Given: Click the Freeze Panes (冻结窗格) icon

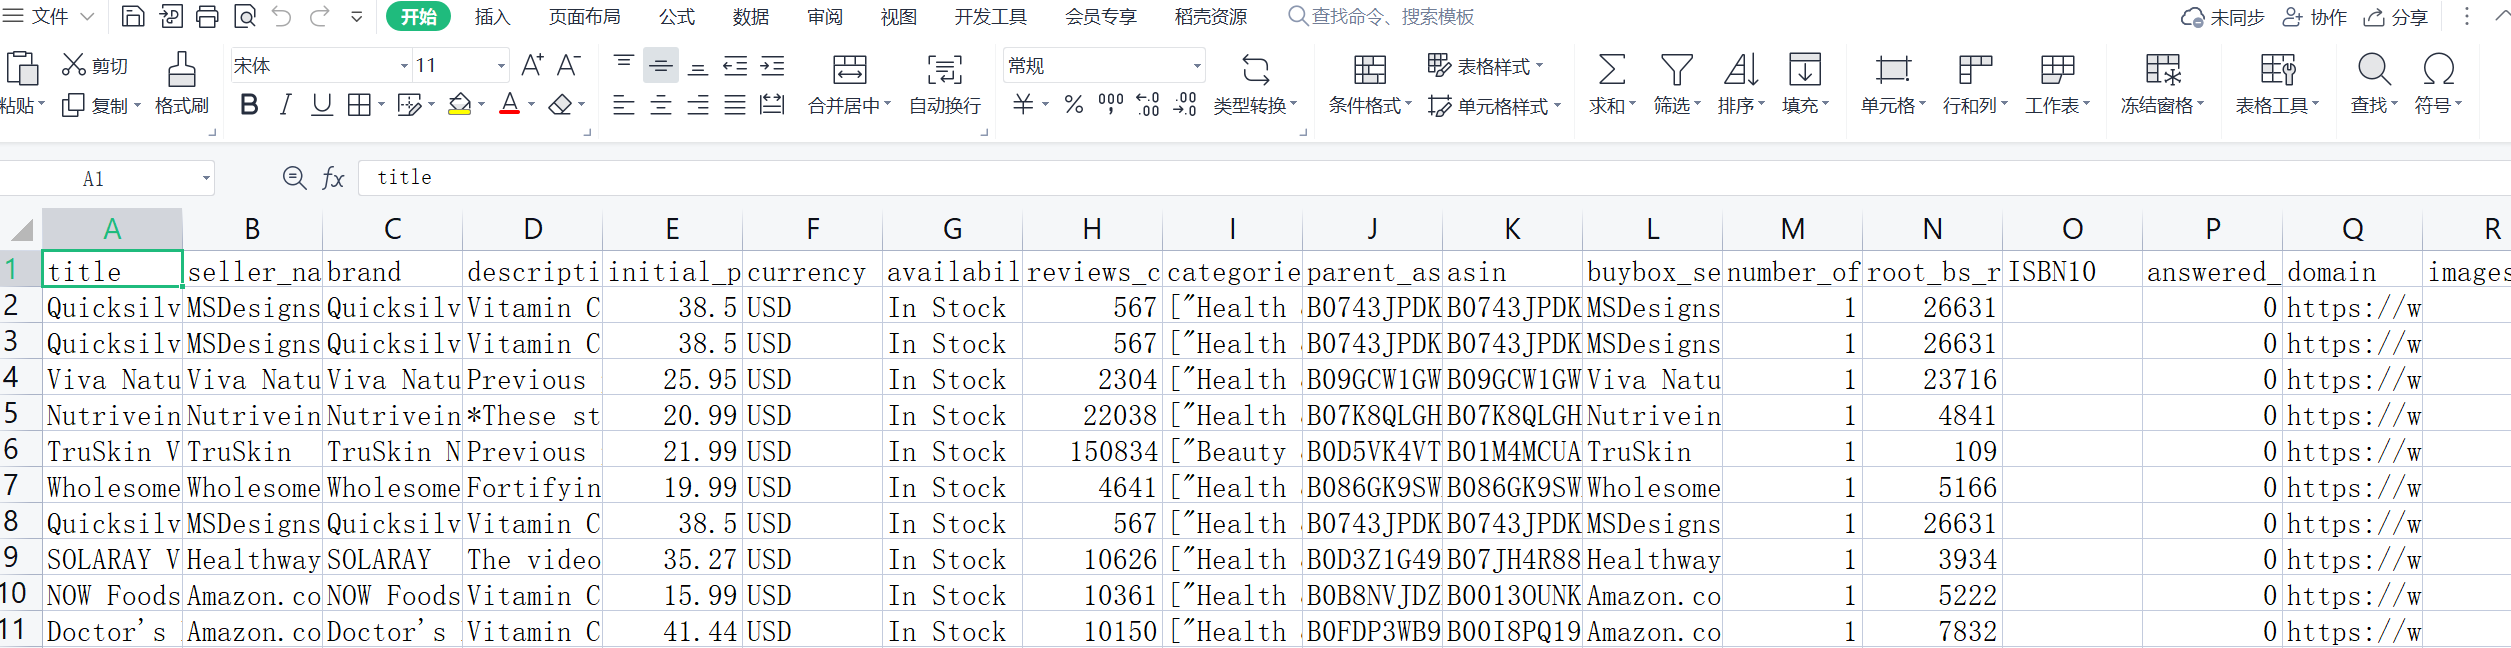Looking at the screenshot, I should [2163, 69].
